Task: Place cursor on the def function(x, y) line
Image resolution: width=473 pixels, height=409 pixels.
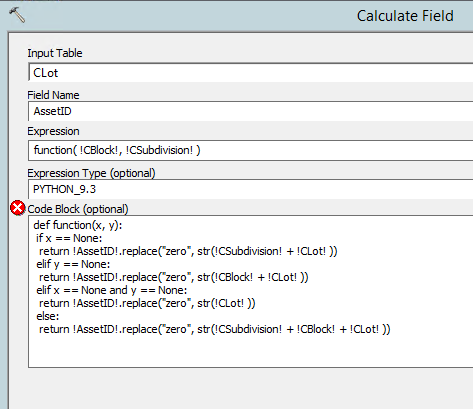Action: click(78, 225)
